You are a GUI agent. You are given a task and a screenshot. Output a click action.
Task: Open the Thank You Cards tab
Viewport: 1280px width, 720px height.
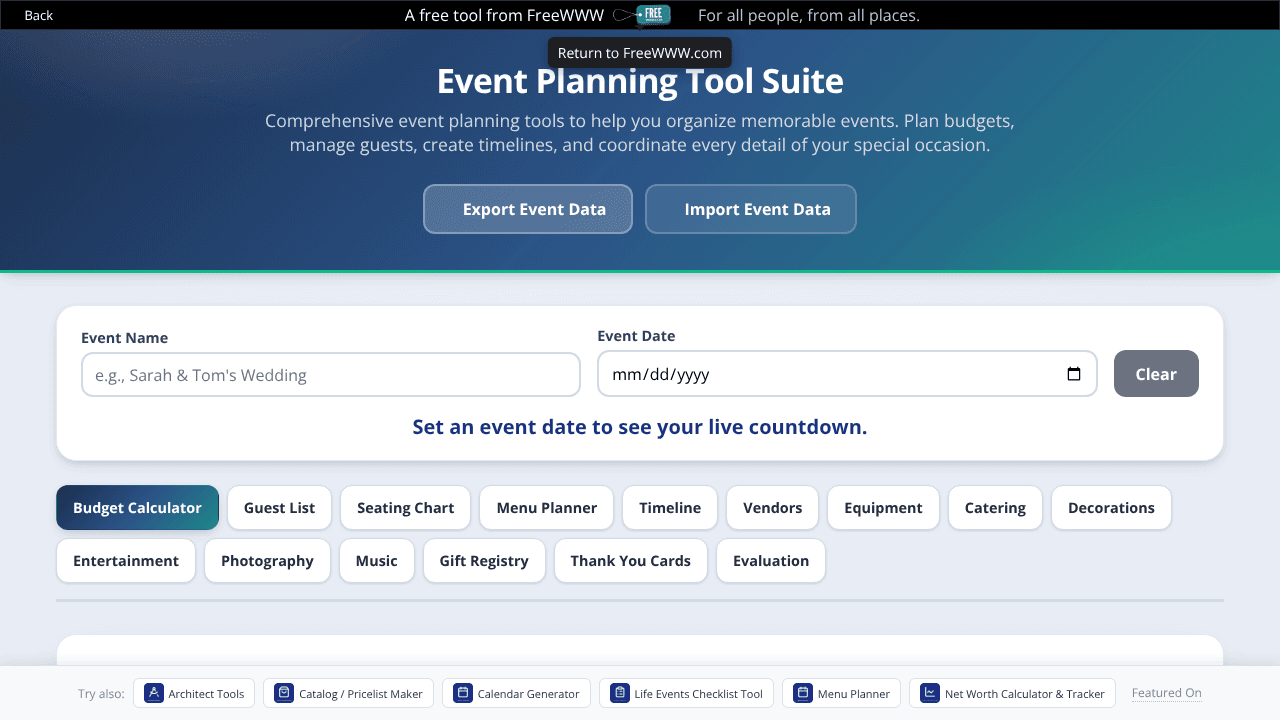[x=631, y=561]
